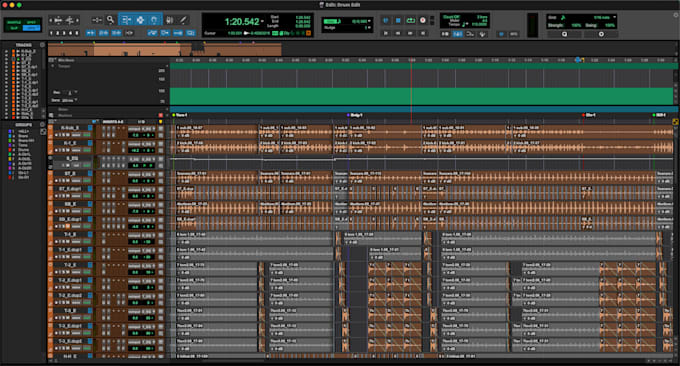This screenshot has height=366, width=680.
Task: Recall zoom preset 5
Action: point(77,33)
